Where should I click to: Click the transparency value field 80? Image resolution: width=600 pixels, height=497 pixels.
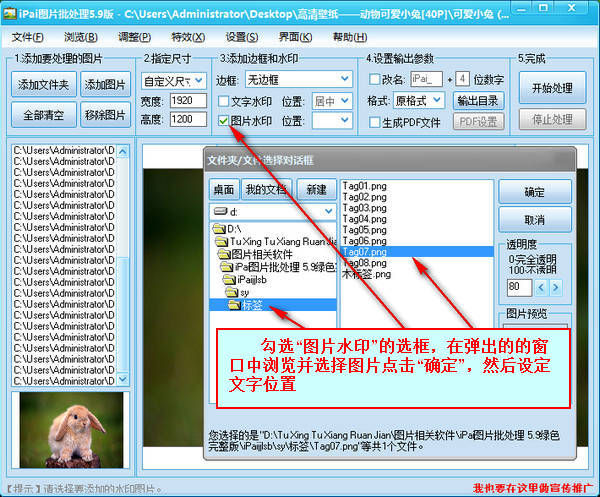click(x=519, y=287)
